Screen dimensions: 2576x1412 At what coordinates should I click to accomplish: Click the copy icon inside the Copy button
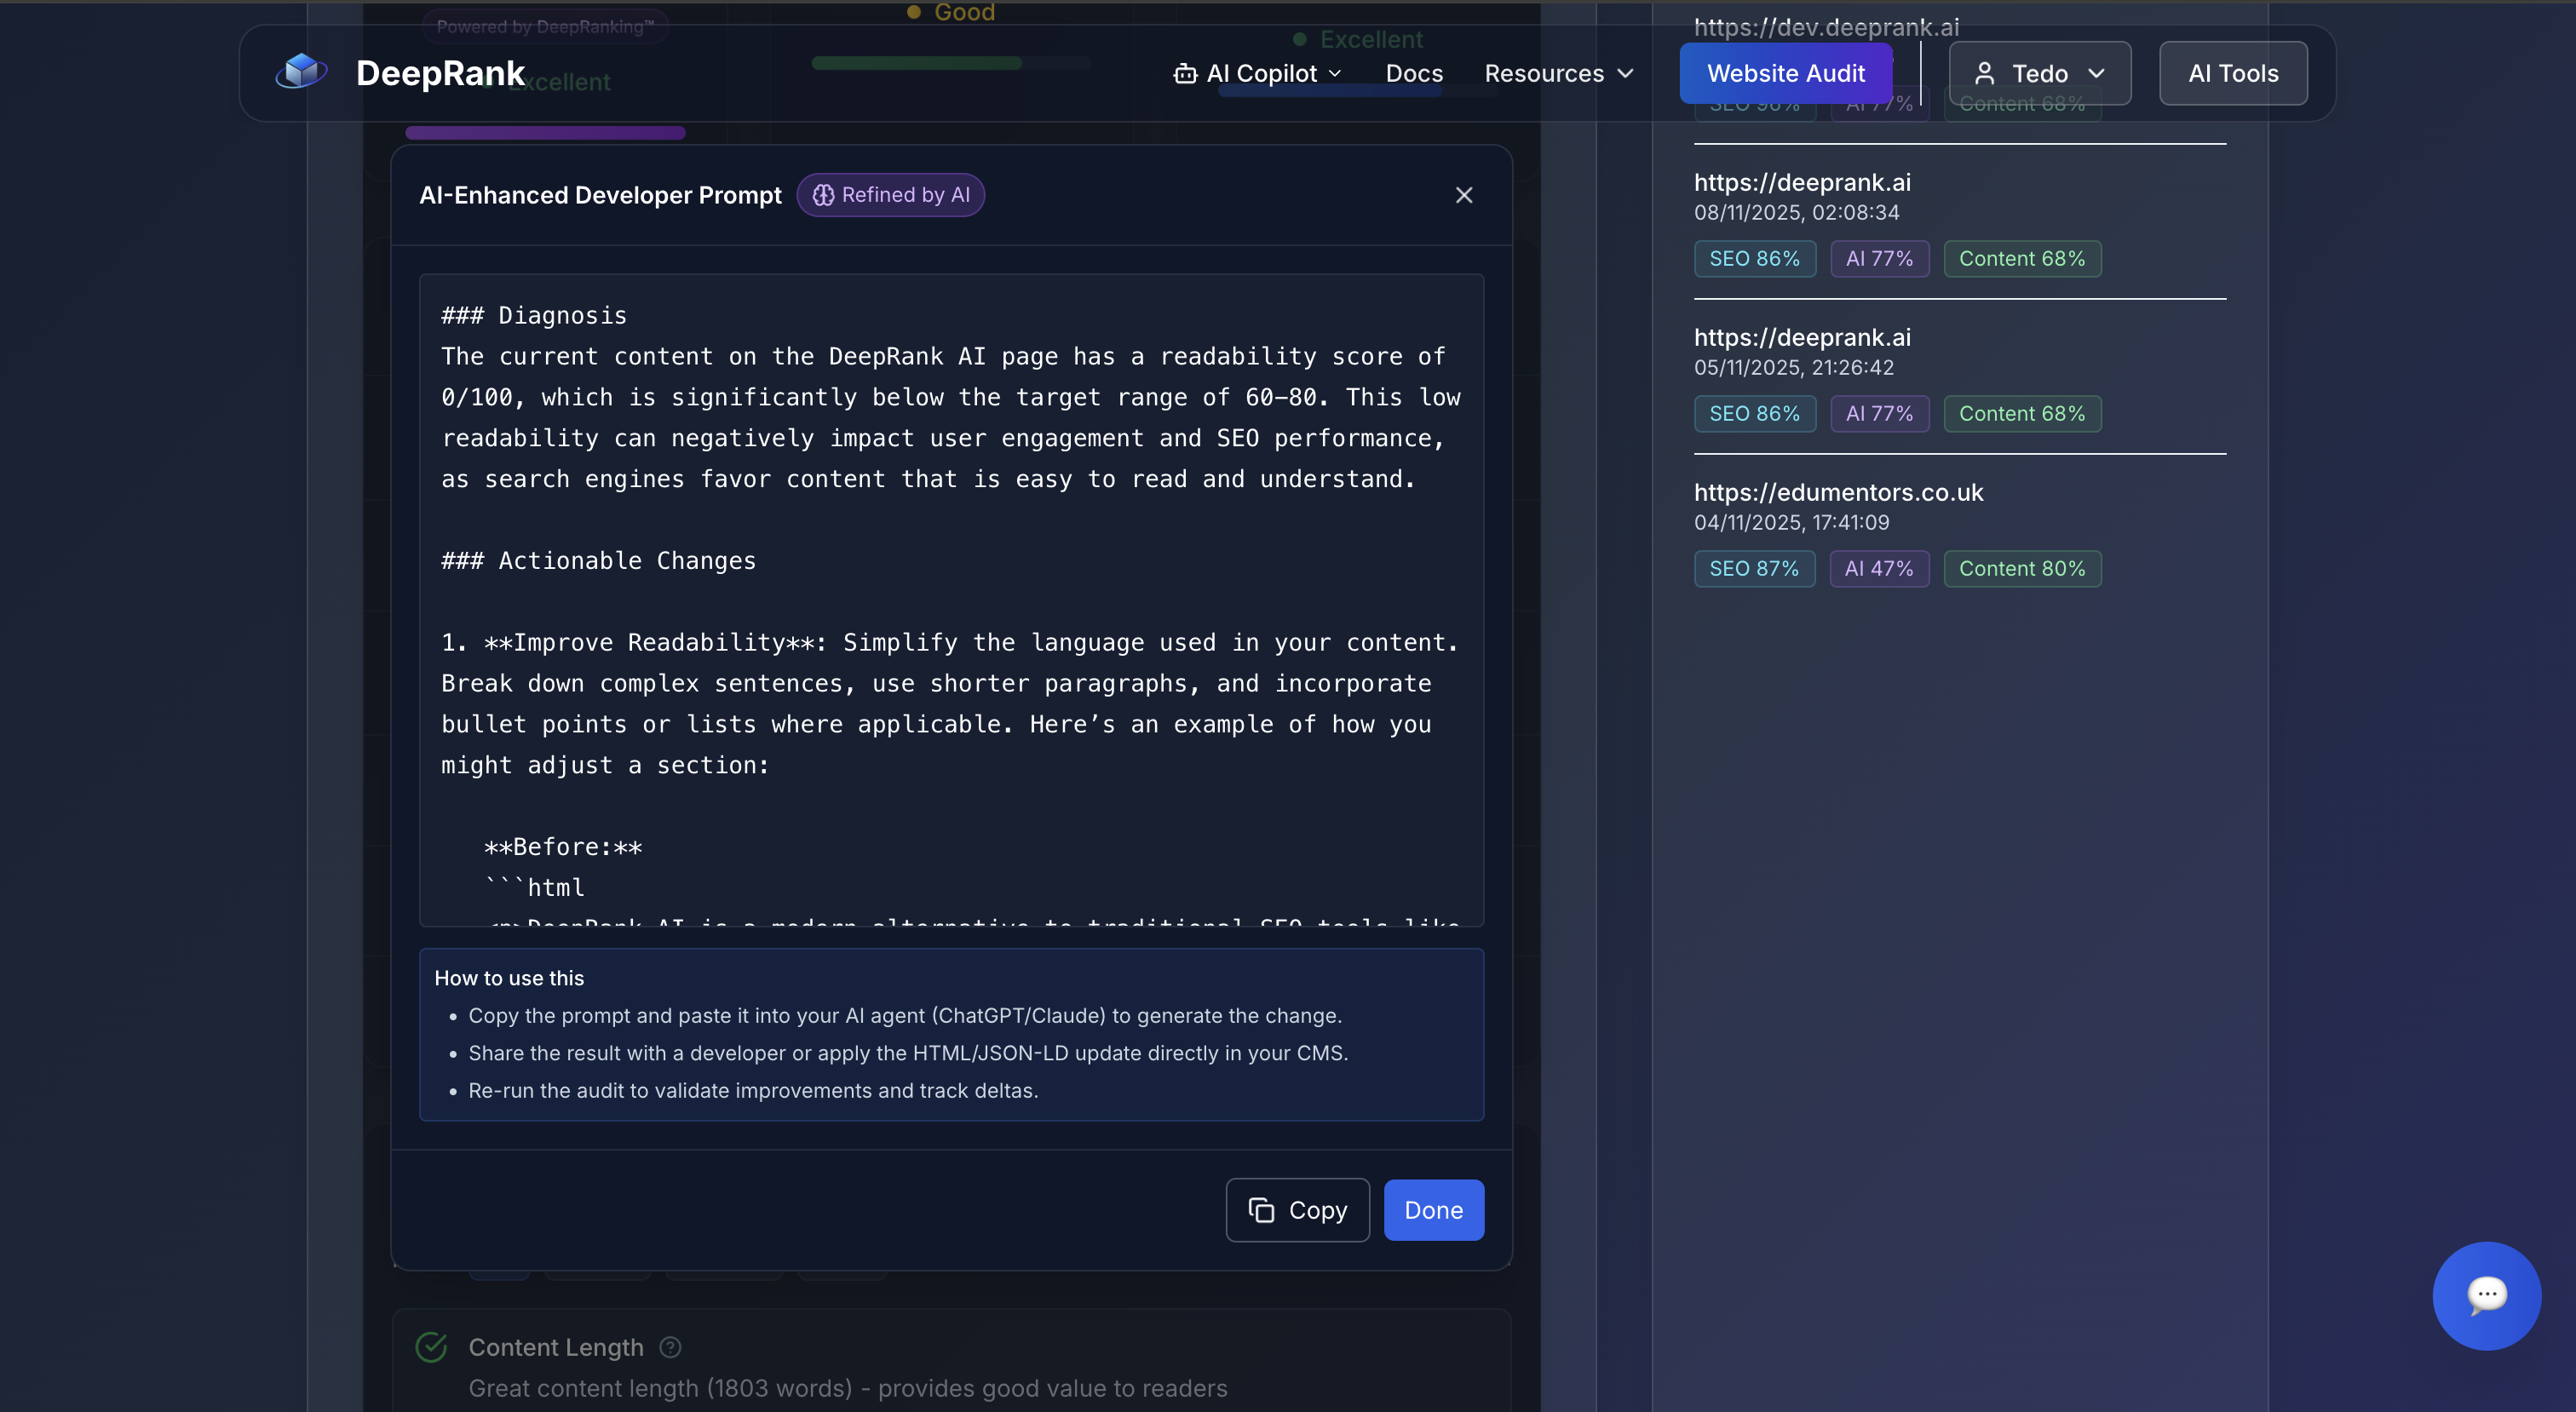1262,1210
